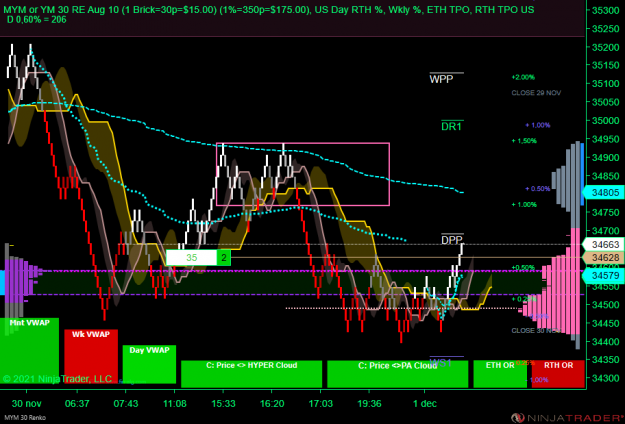Click the +2,00% level label
This screenshot has height=424, width=625.
[x=523, y=77]
